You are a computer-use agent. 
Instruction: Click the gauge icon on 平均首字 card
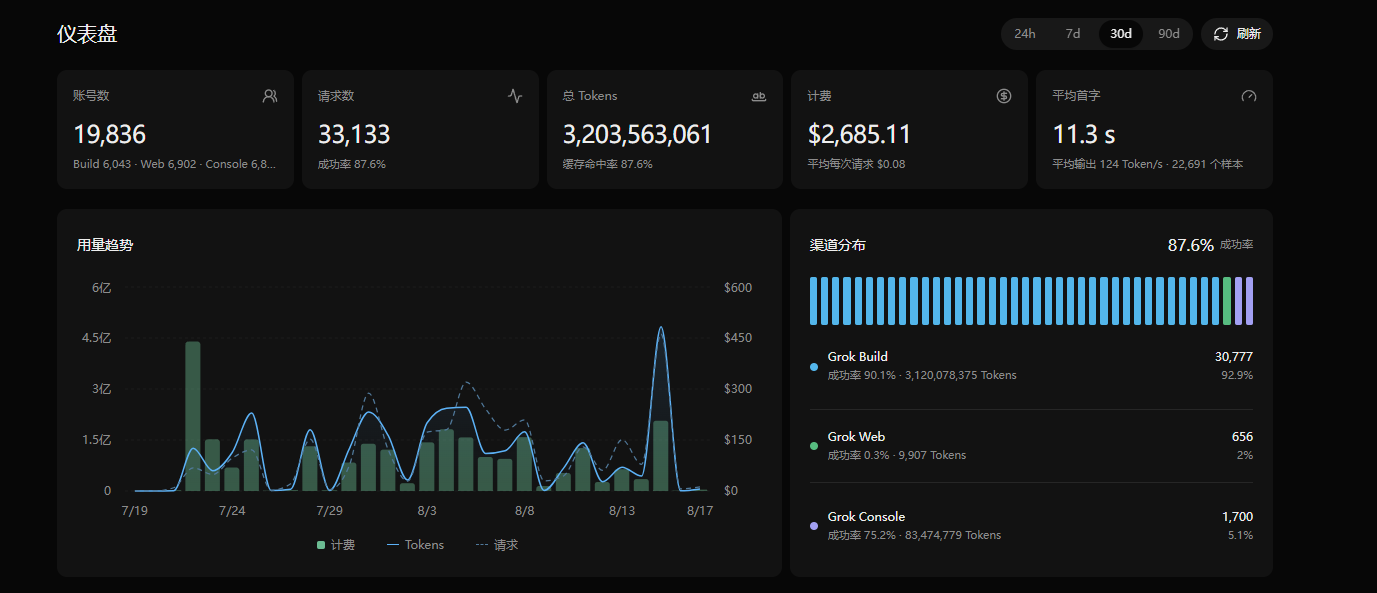pyautogui.click(x=1249, y=96)
